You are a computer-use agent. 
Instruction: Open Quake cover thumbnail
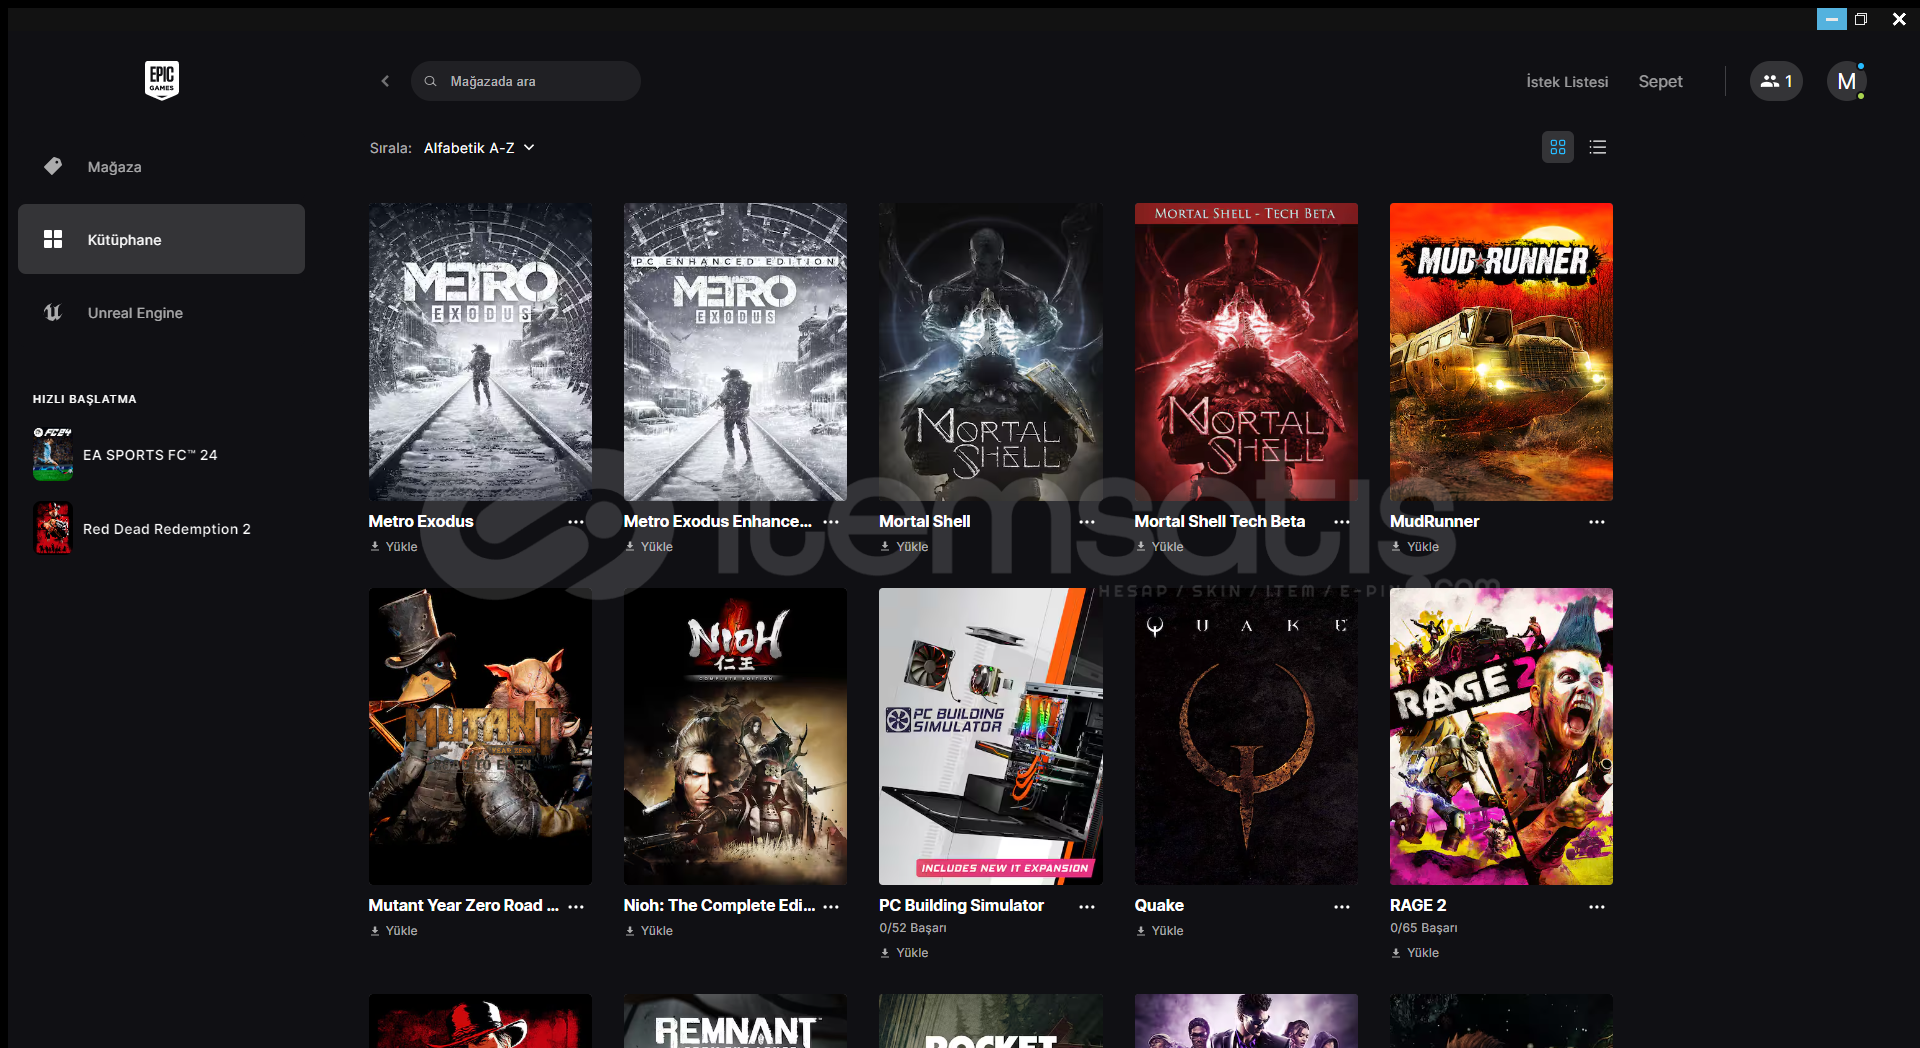(1246, 736)
